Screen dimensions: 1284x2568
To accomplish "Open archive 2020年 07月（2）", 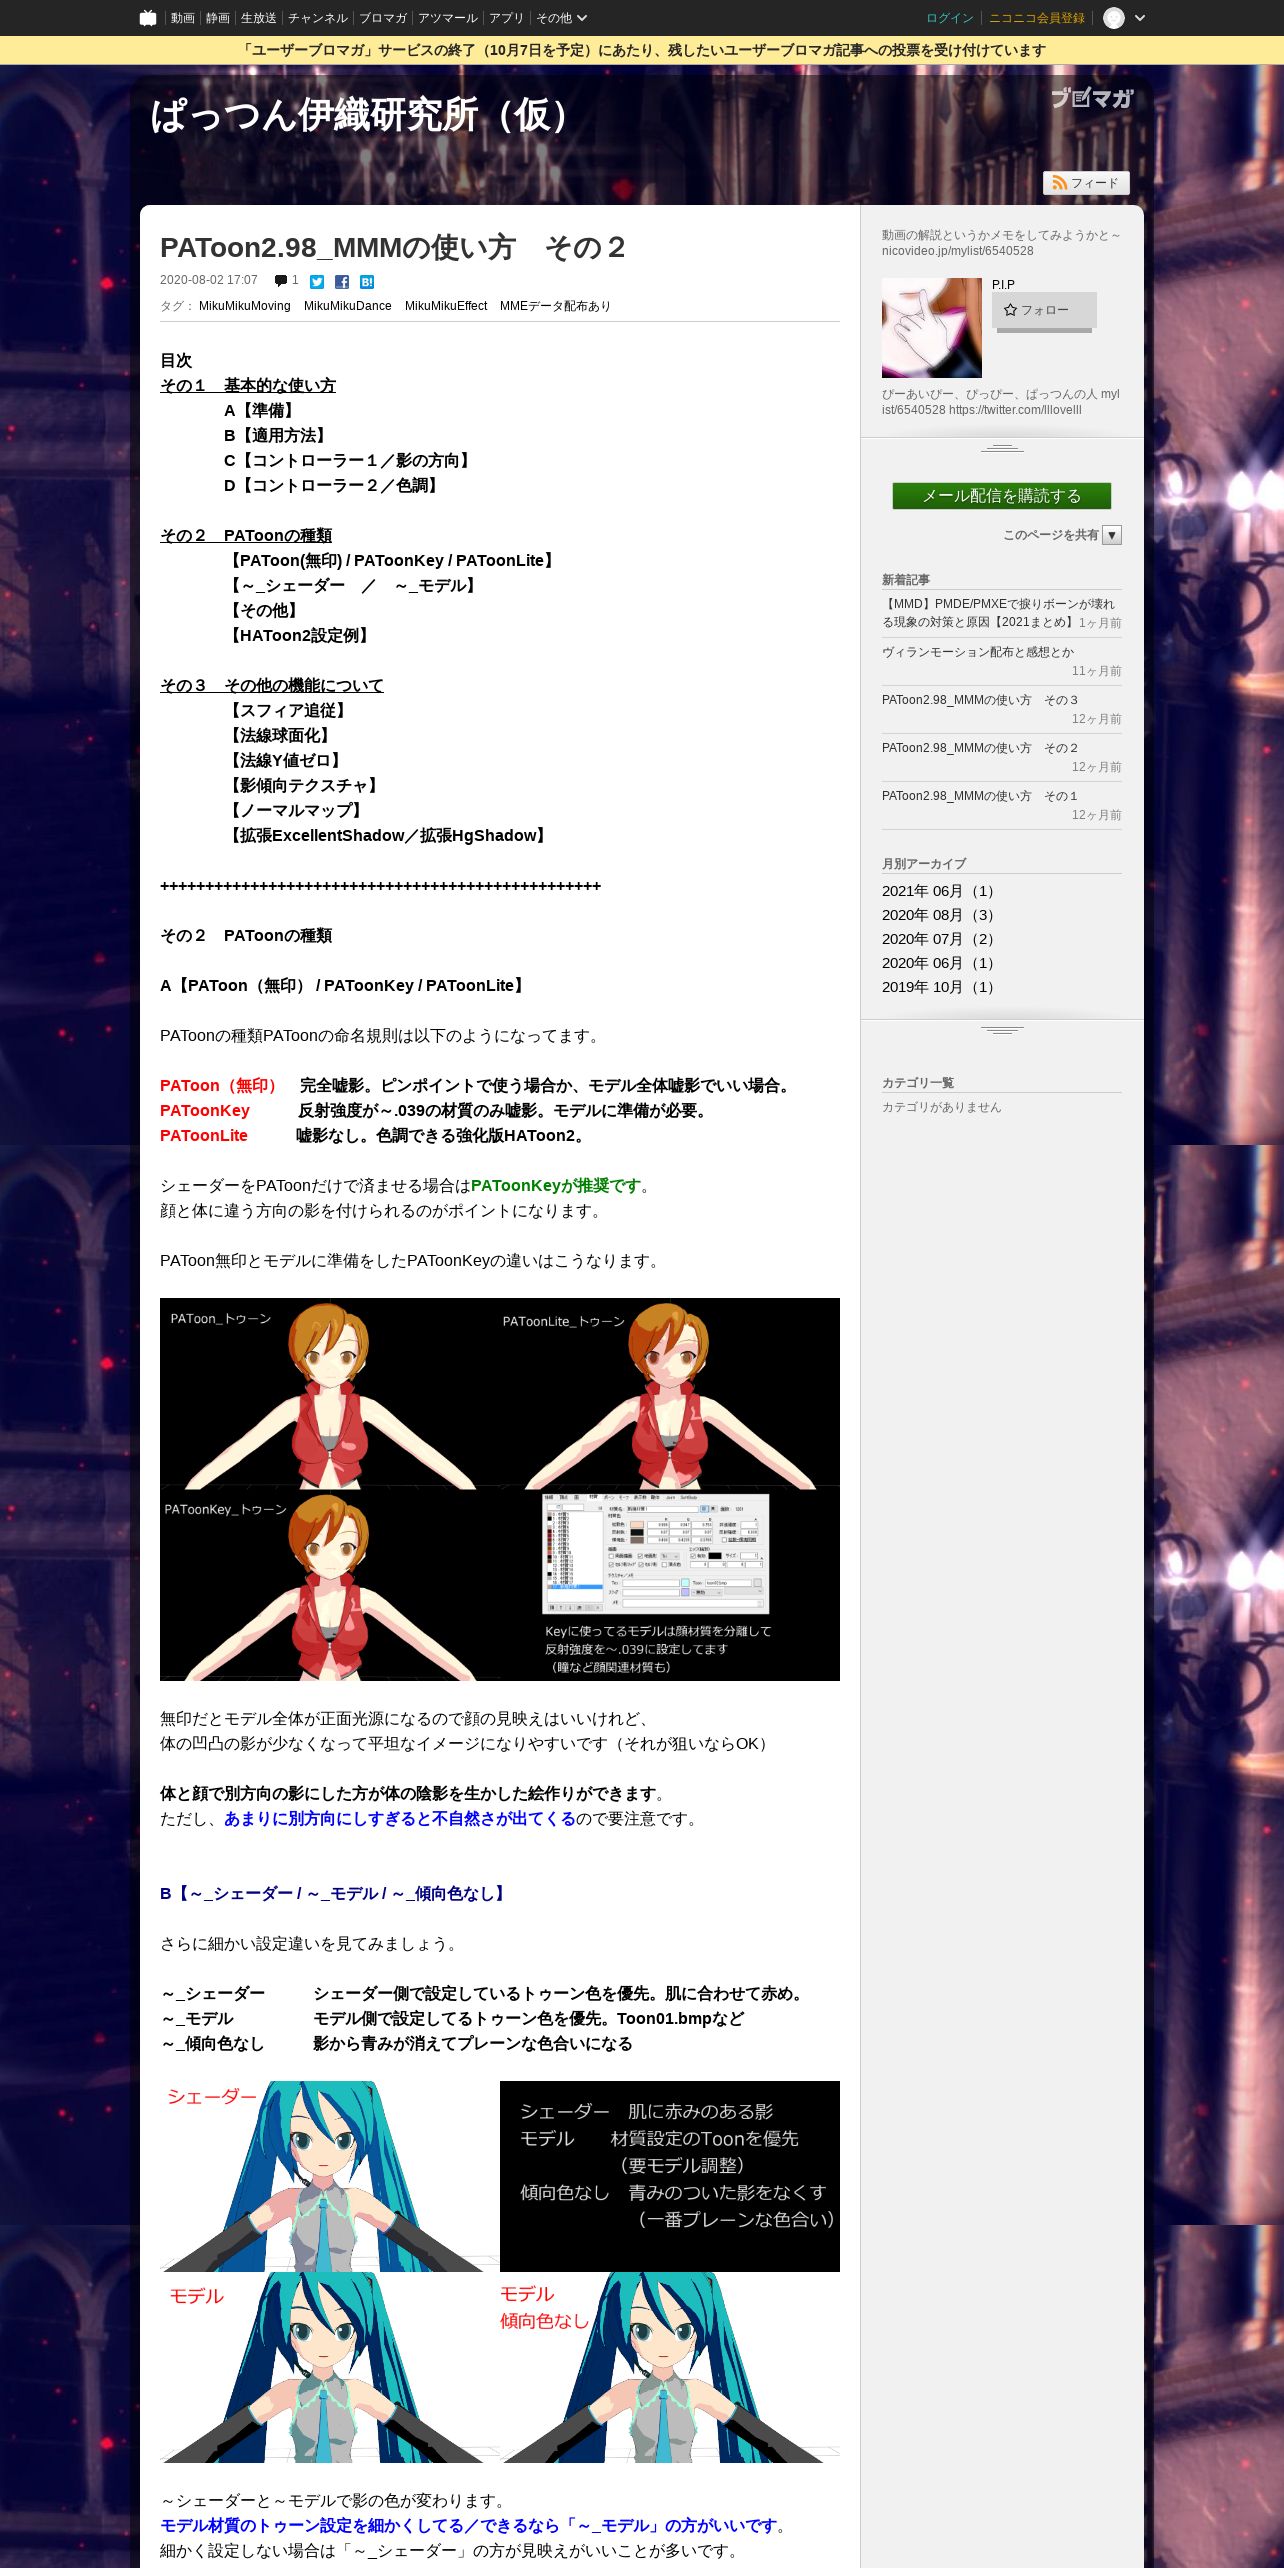I will (939, 939).
